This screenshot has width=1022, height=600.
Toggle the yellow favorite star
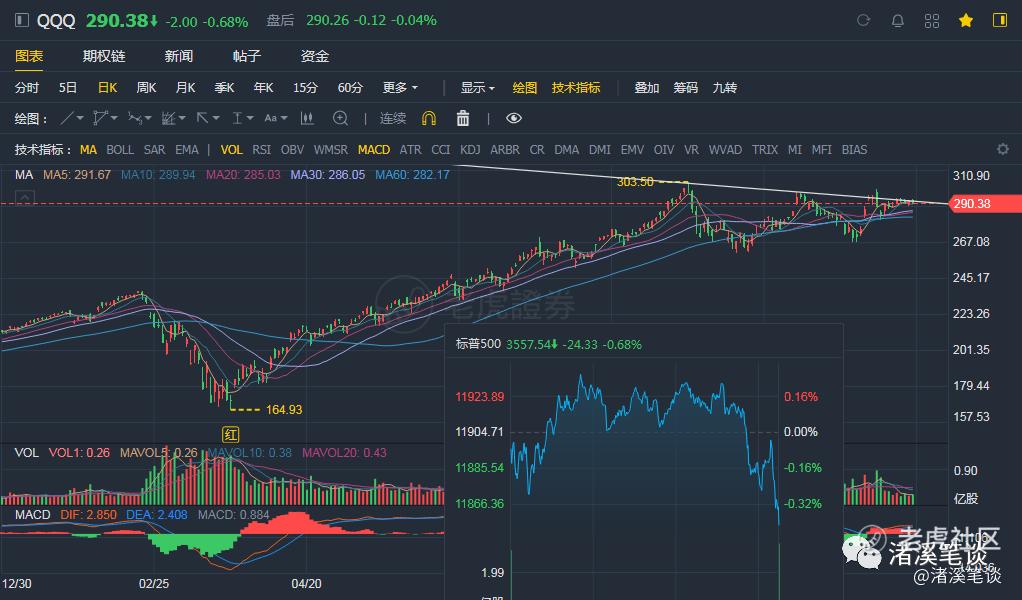[x=966, y=20]
